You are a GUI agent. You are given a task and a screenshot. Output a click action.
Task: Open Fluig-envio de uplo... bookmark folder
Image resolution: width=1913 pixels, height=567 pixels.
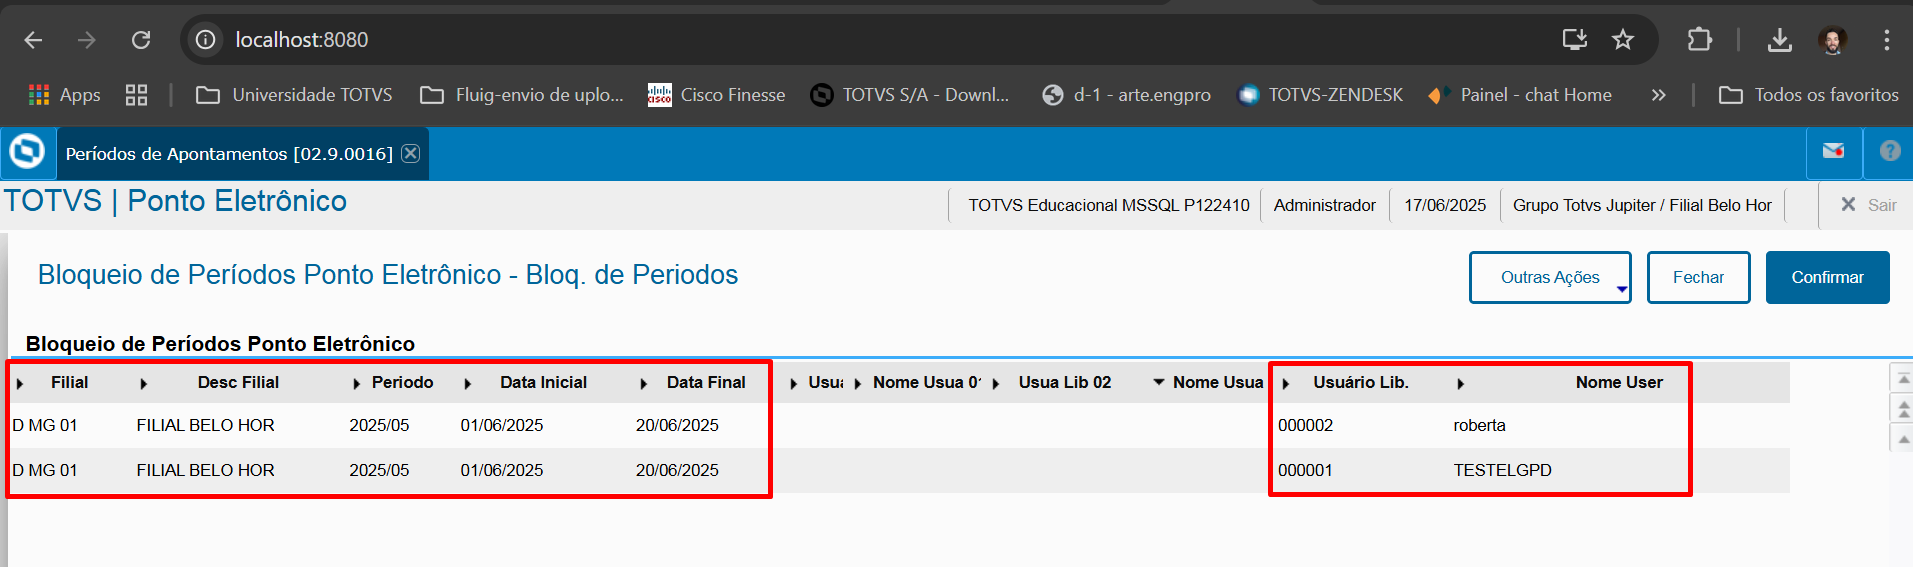521,95
